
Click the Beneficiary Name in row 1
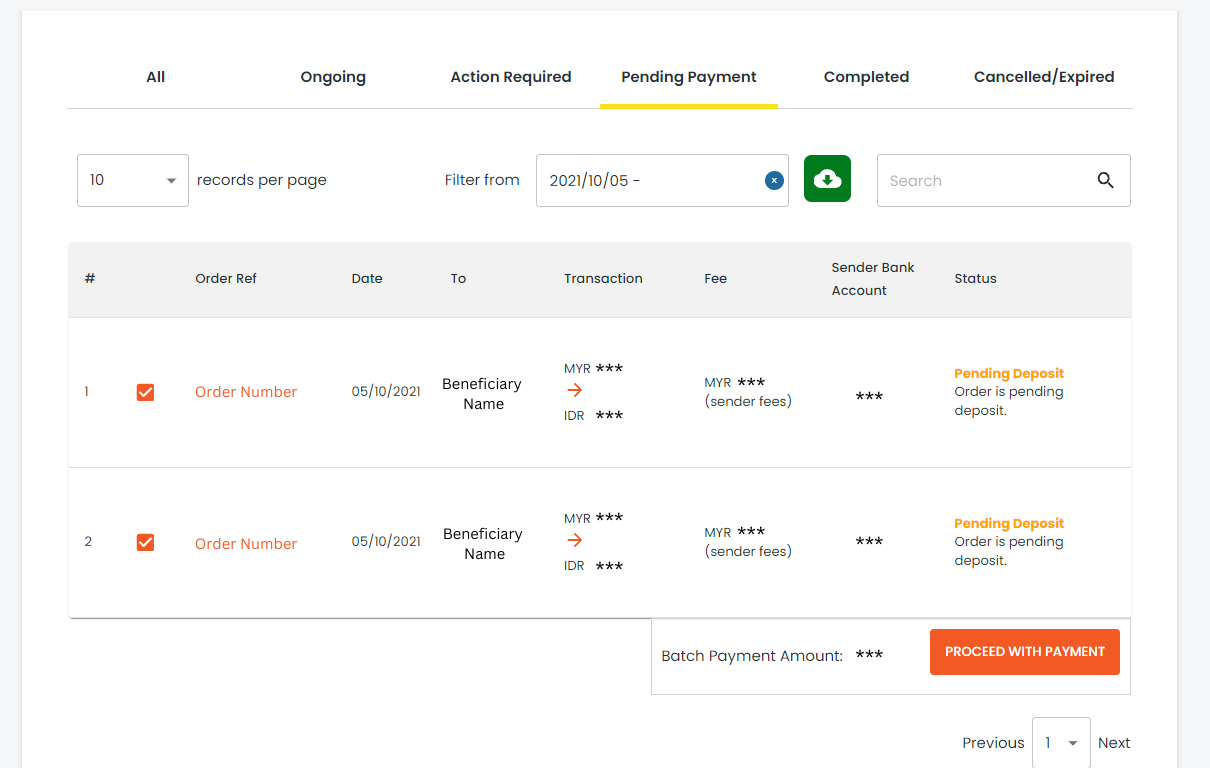click(483, 394)
